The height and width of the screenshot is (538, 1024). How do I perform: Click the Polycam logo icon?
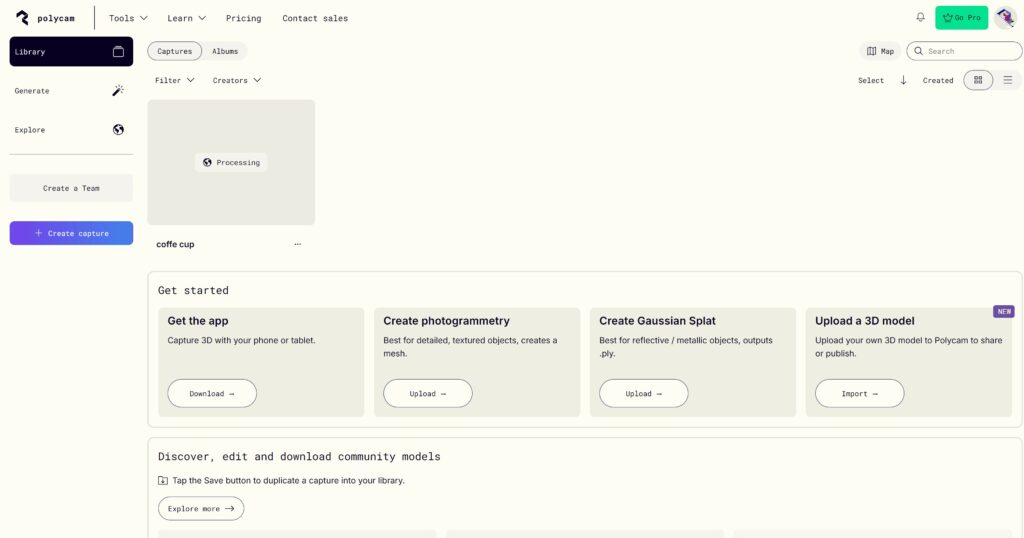tap(23, 18)
